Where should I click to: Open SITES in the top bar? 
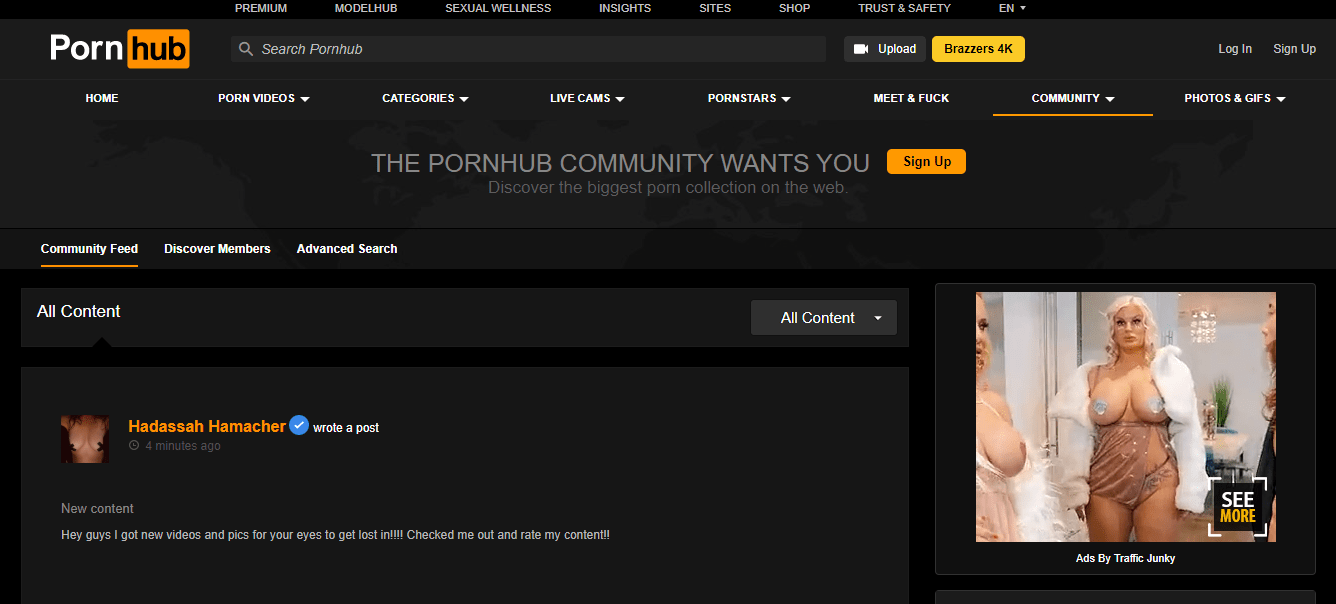pyautogui.click(x=715, y=8)
